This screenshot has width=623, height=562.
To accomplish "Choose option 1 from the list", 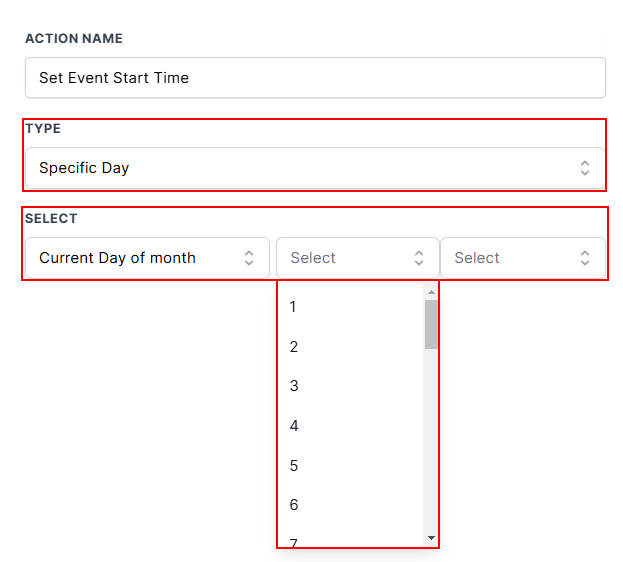I will [293, 307].
